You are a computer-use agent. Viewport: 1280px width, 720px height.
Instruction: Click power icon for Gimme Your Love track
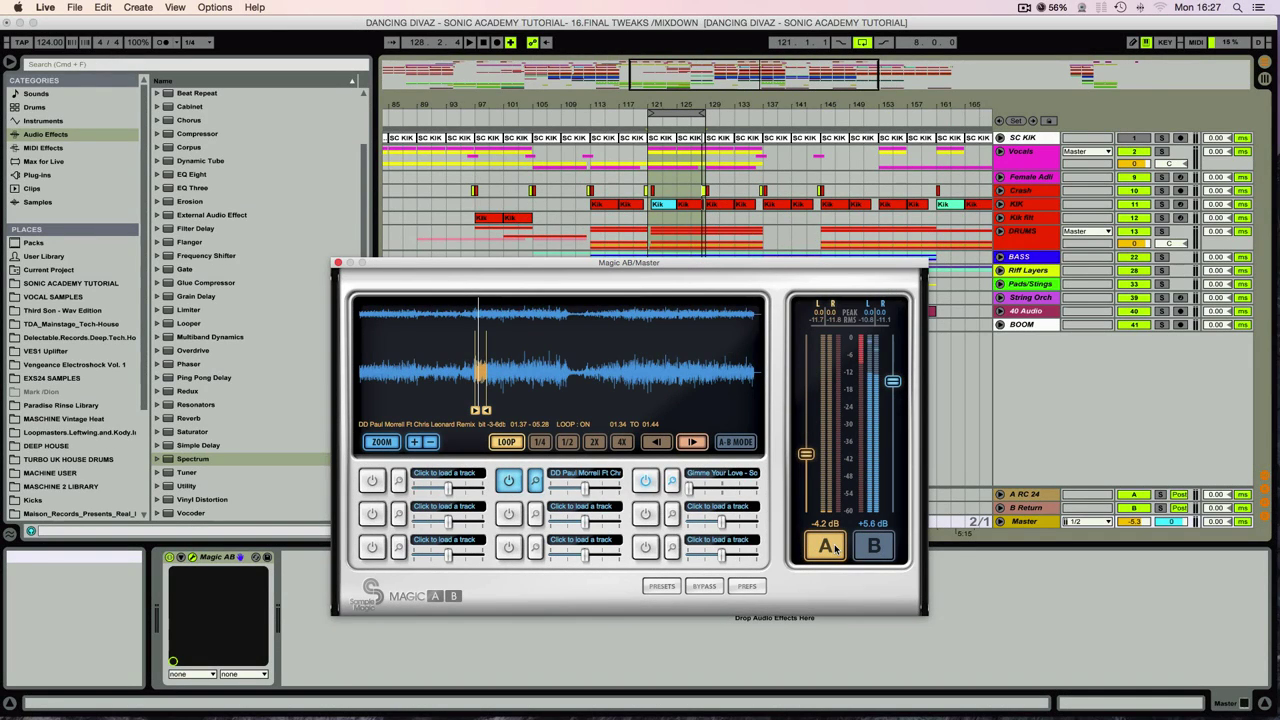click(x=645, y=481)
